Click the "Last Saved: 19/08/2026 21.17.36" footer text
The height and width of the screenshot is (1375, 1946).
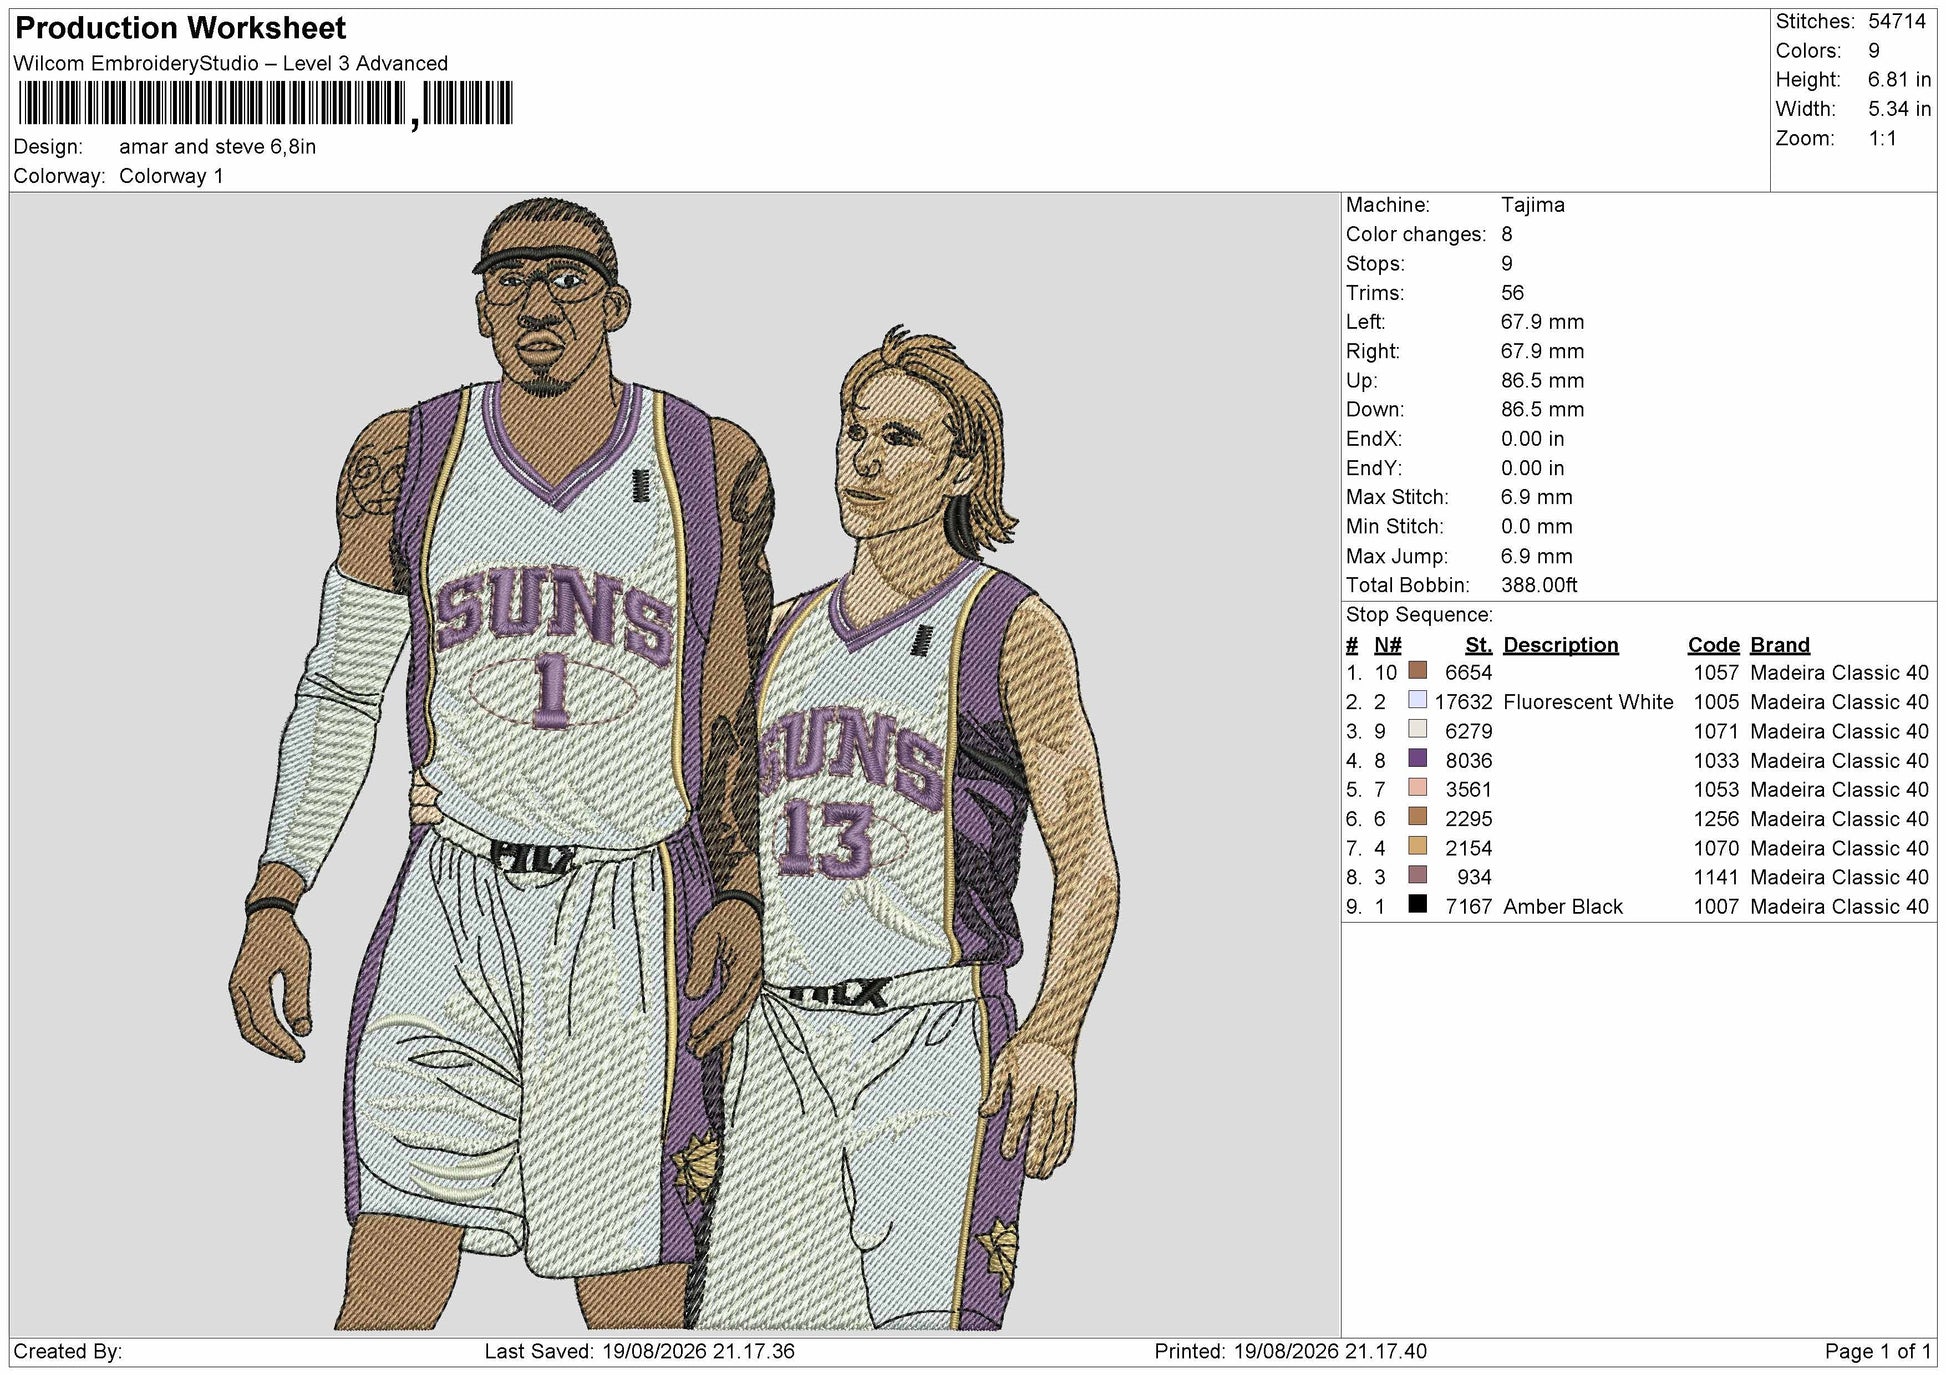[640, 1352]
